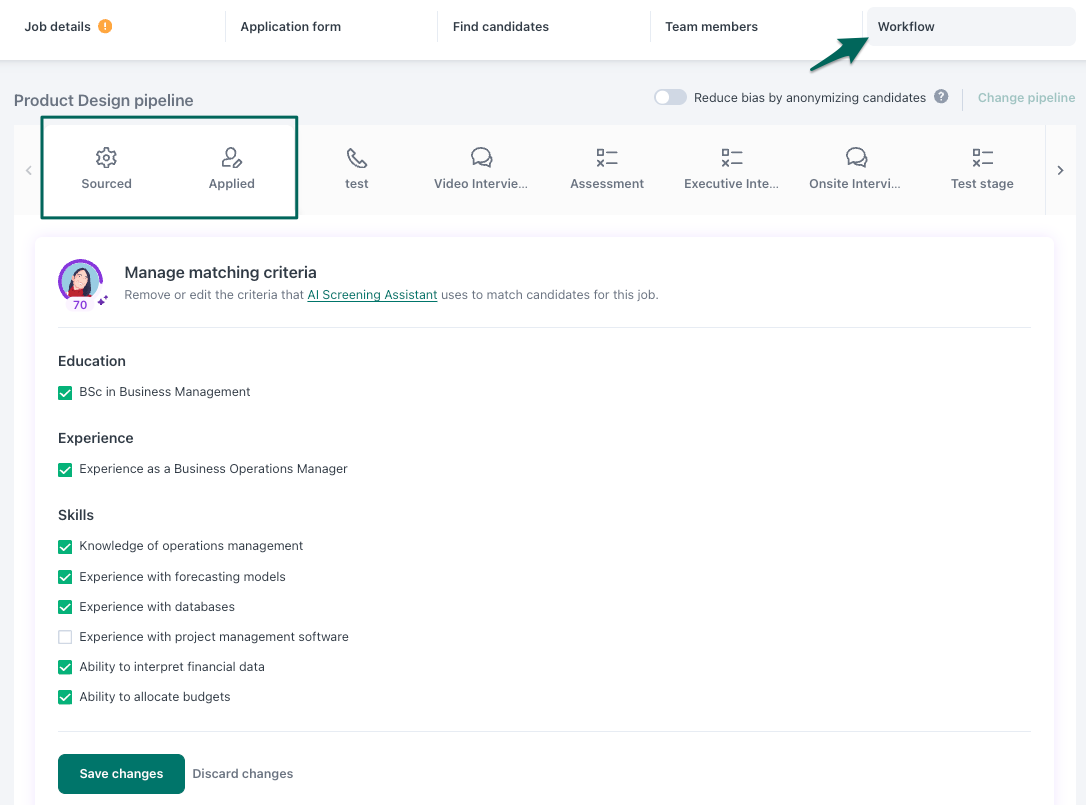
Task: Open the AI Screening Assistant link
Action: [x=372, y=294]
